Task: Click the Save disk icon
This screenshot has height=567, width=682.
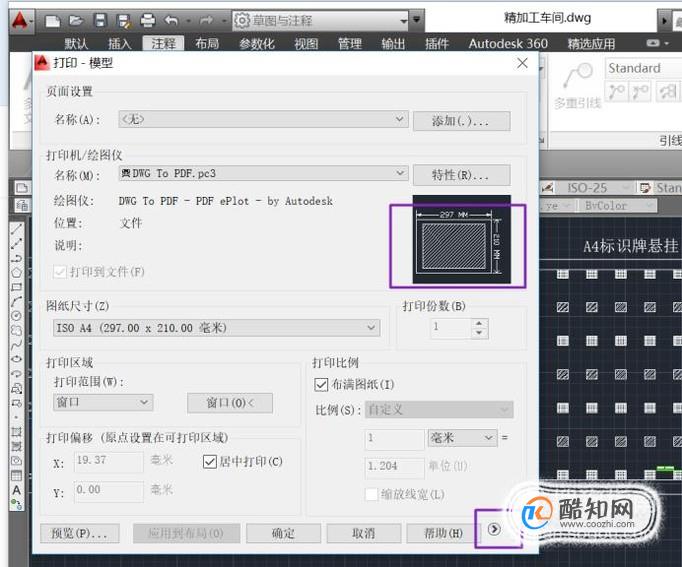Action: click(100, 20)
